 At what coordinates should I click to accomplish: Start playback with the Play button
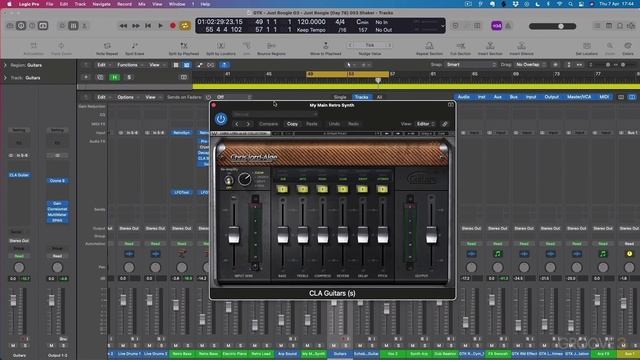point(160,26)
